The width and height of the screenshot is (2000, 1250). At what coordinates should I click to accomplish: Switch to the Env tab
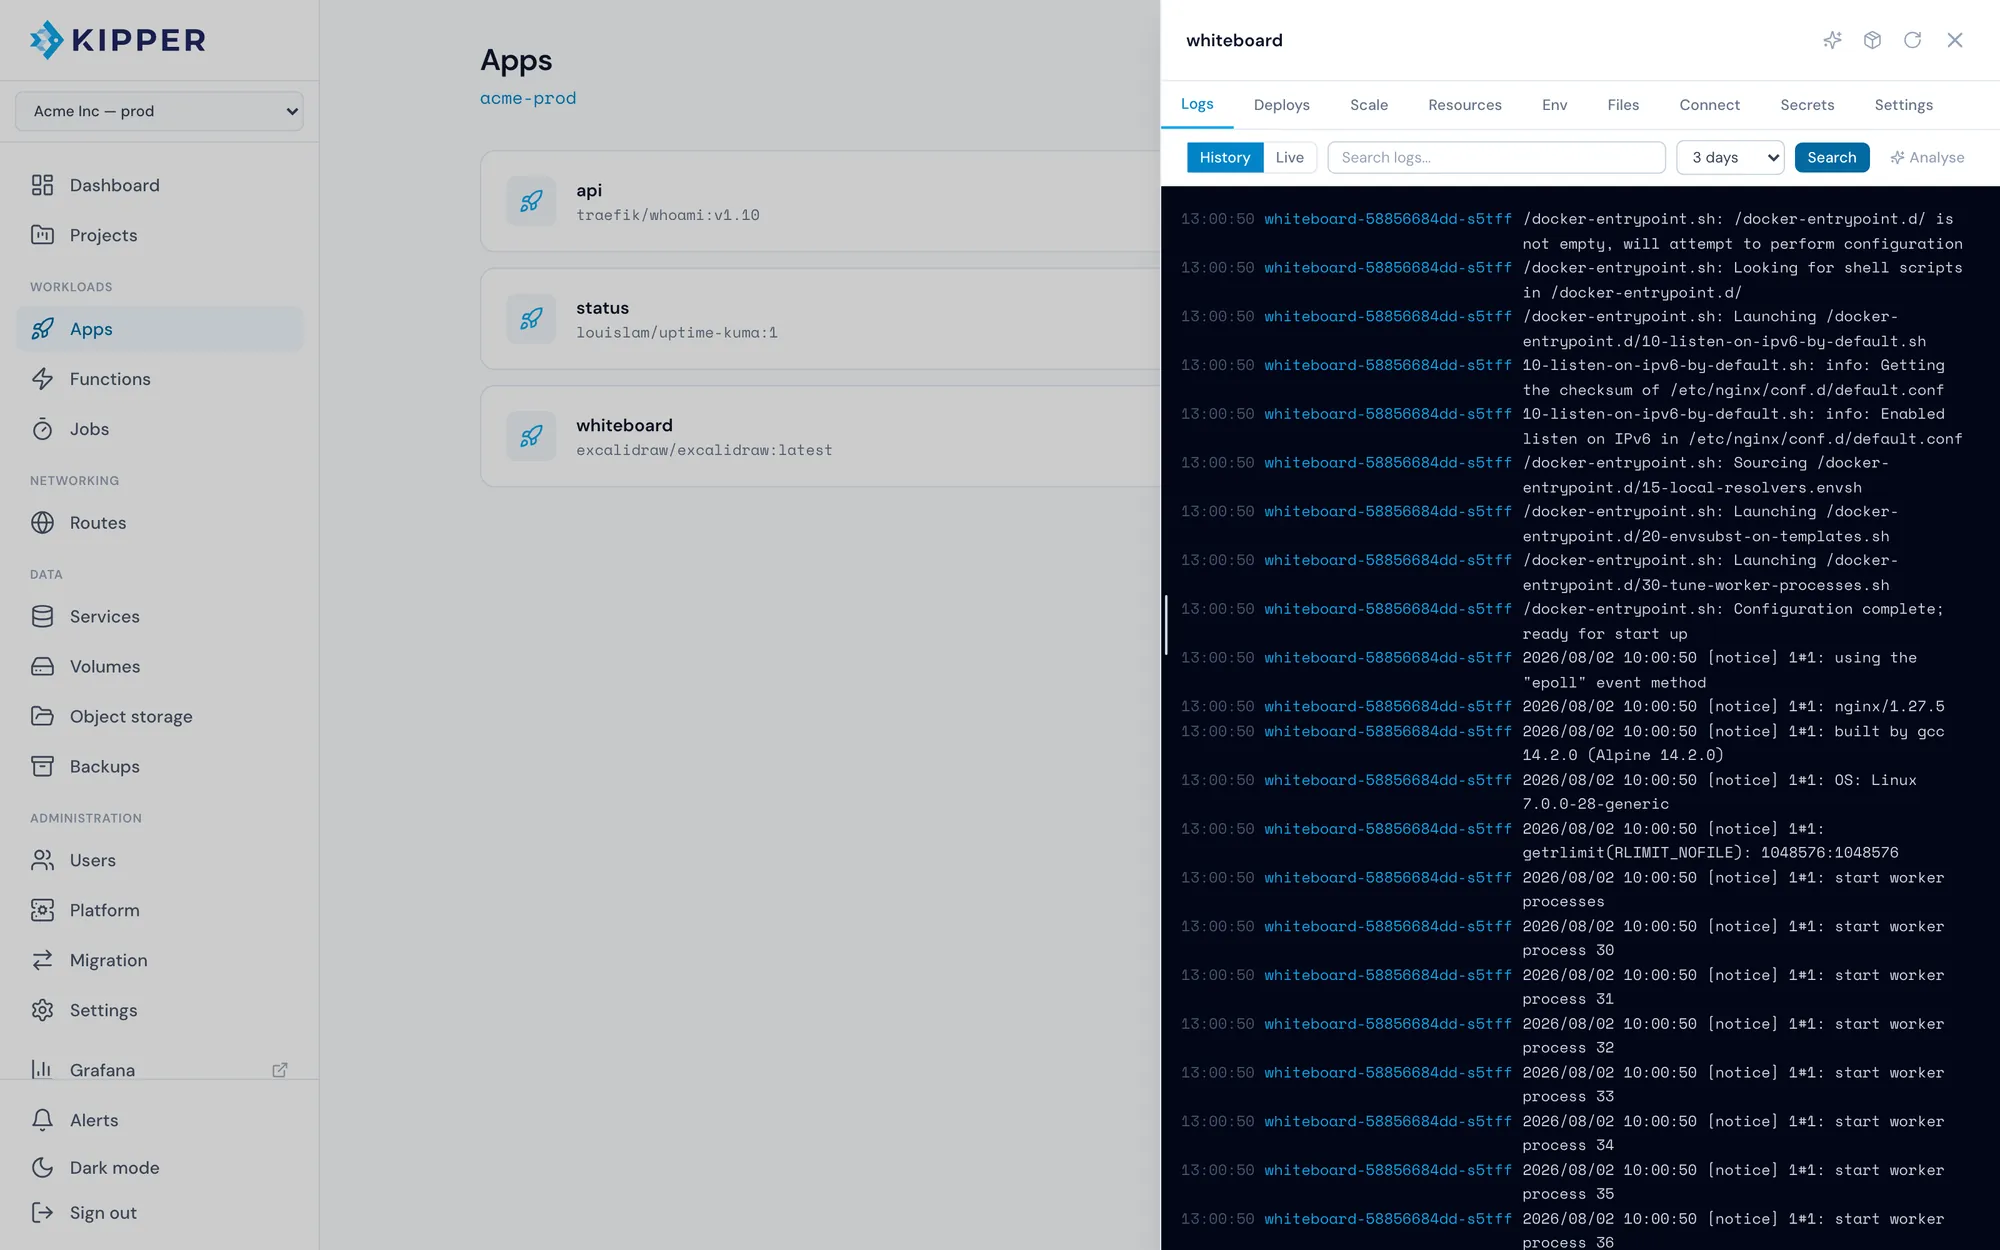[1554, 105]
